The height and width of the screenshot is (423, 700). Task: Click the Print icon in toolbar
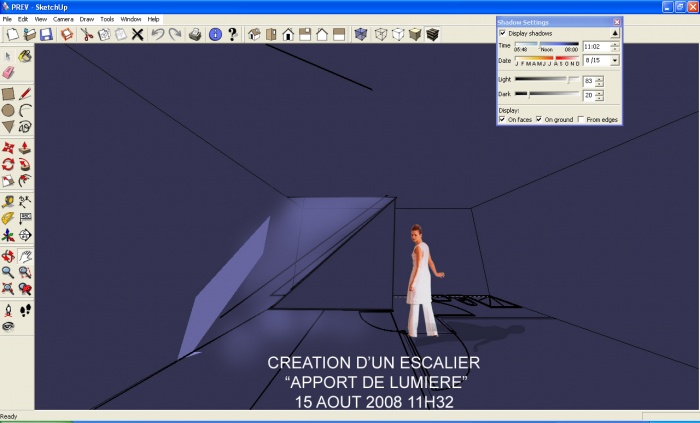pos(196,34)
